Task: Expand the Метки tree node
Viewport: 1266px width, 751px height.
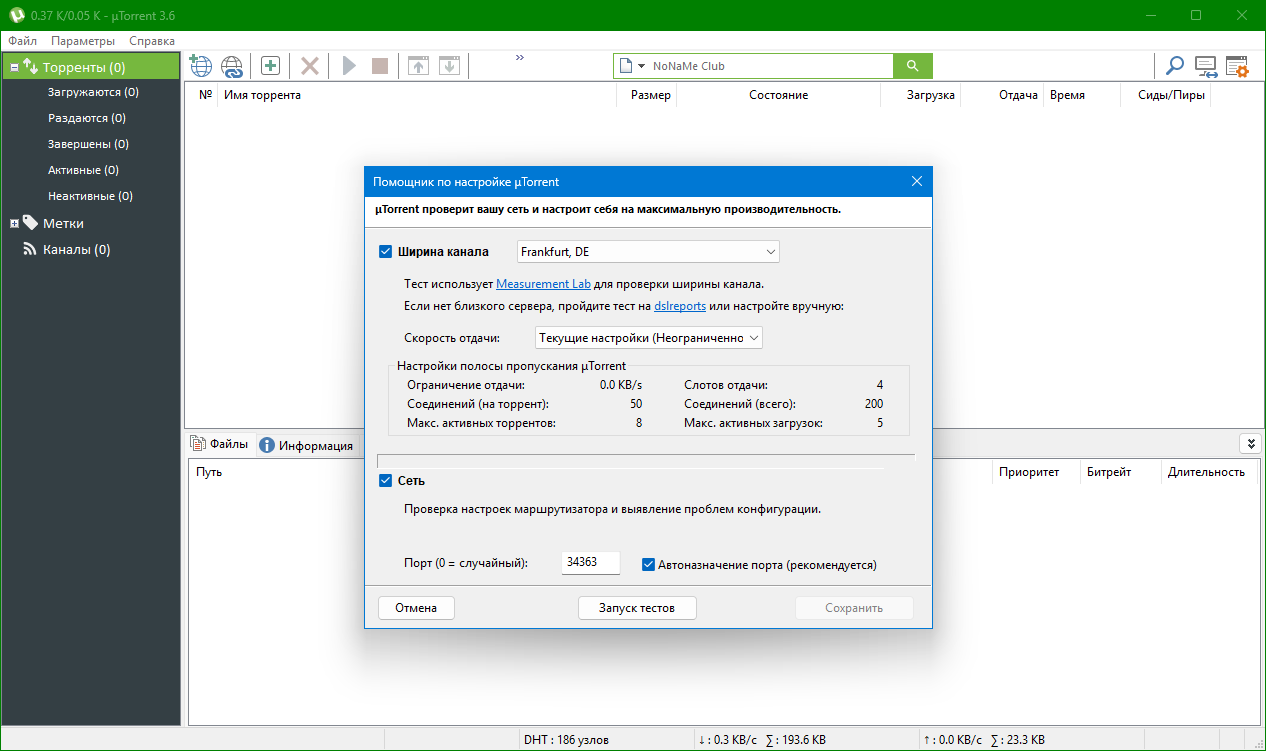Action: pos(15,223)
